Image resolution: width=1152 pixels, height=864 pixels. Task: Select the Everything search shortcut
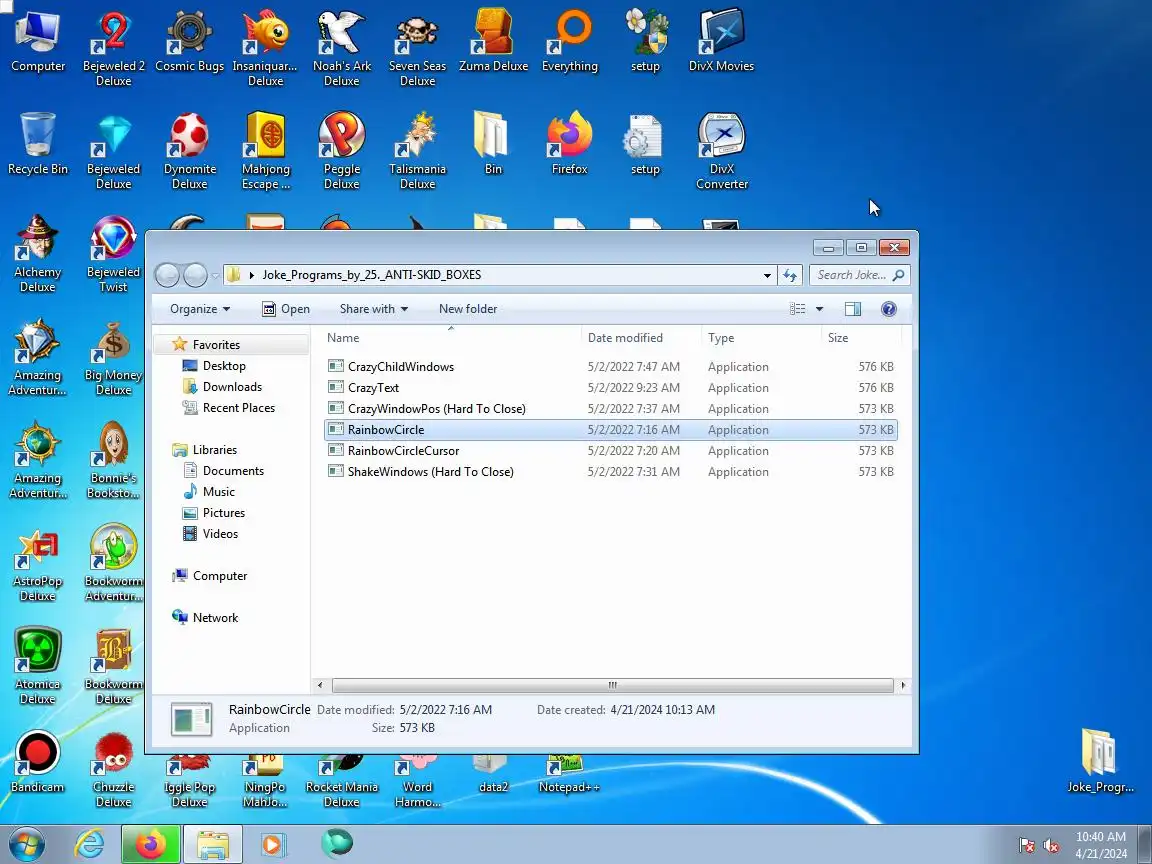[569, 39]
